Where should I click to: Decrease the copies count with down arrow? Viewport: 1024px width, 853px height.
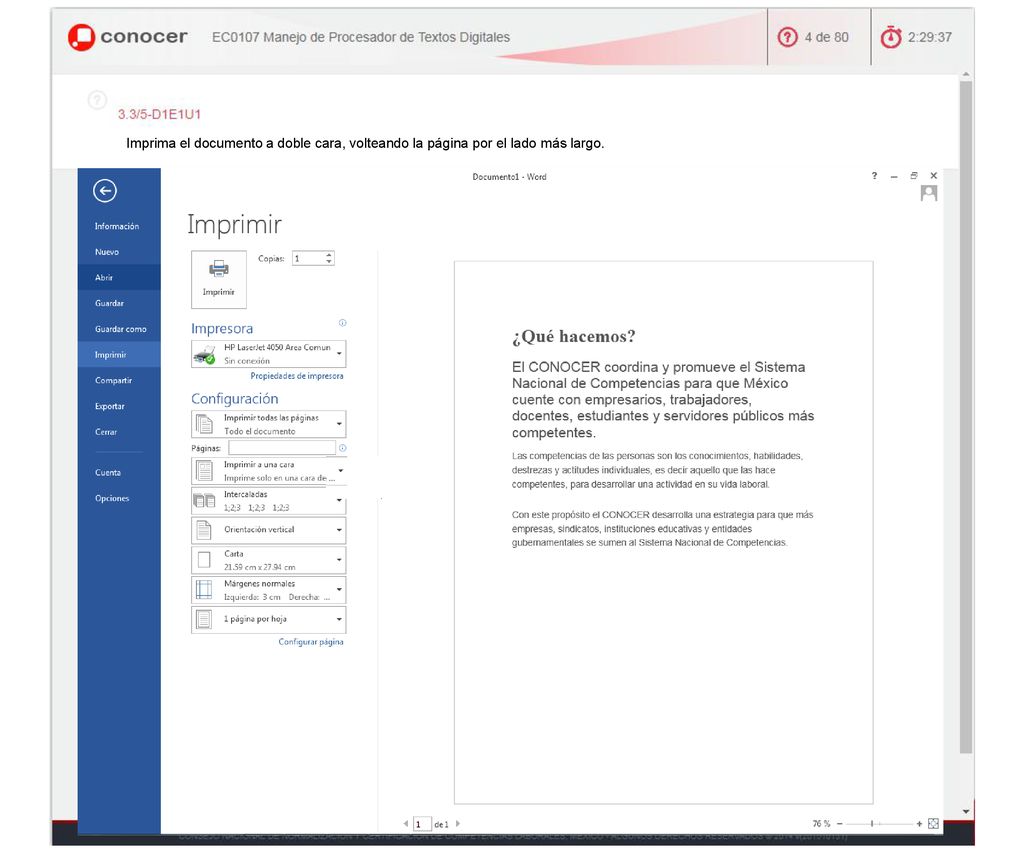[x=329, y=262]
